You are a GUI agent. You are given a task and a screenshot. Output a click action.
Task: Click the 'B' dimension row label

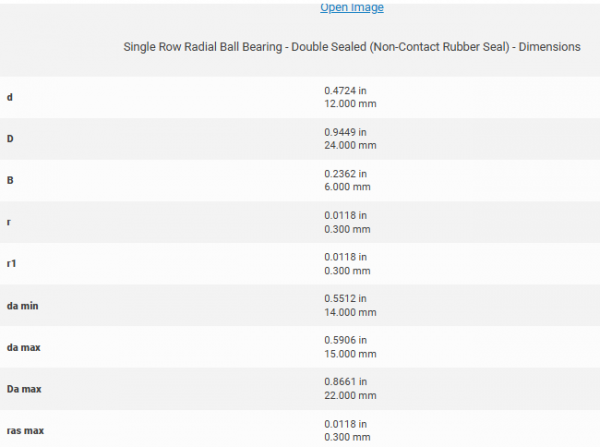(10, 180)
